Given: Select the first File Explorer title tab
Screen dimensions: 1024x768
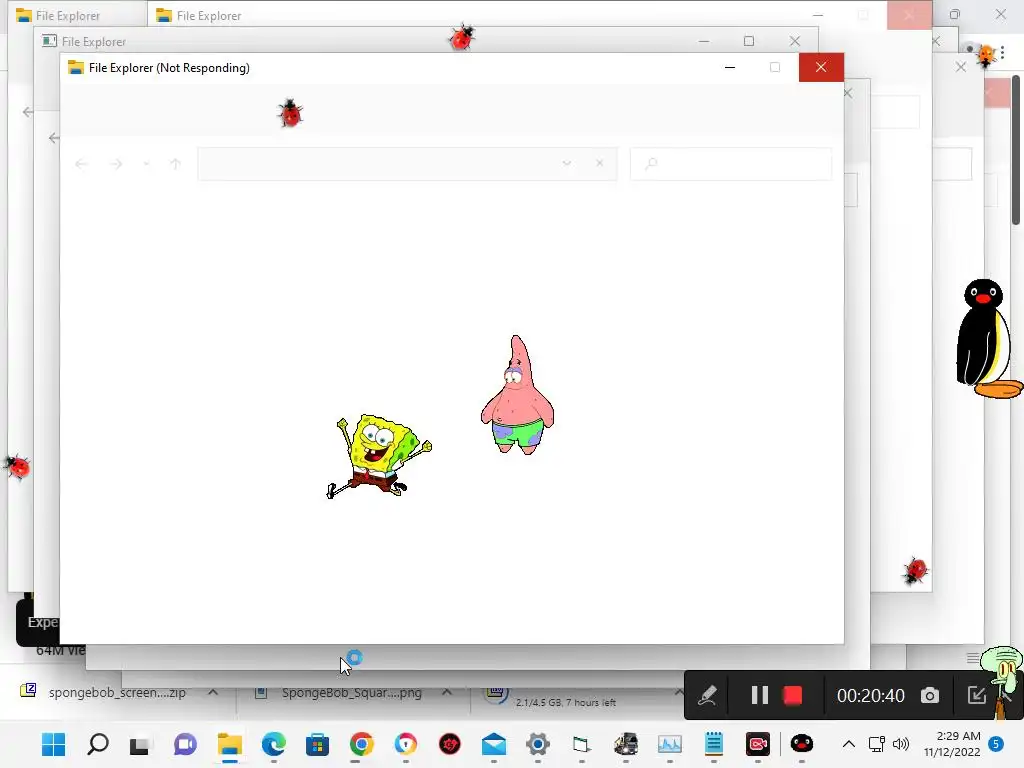Looking at the screenshot, I should pos(68,15).
